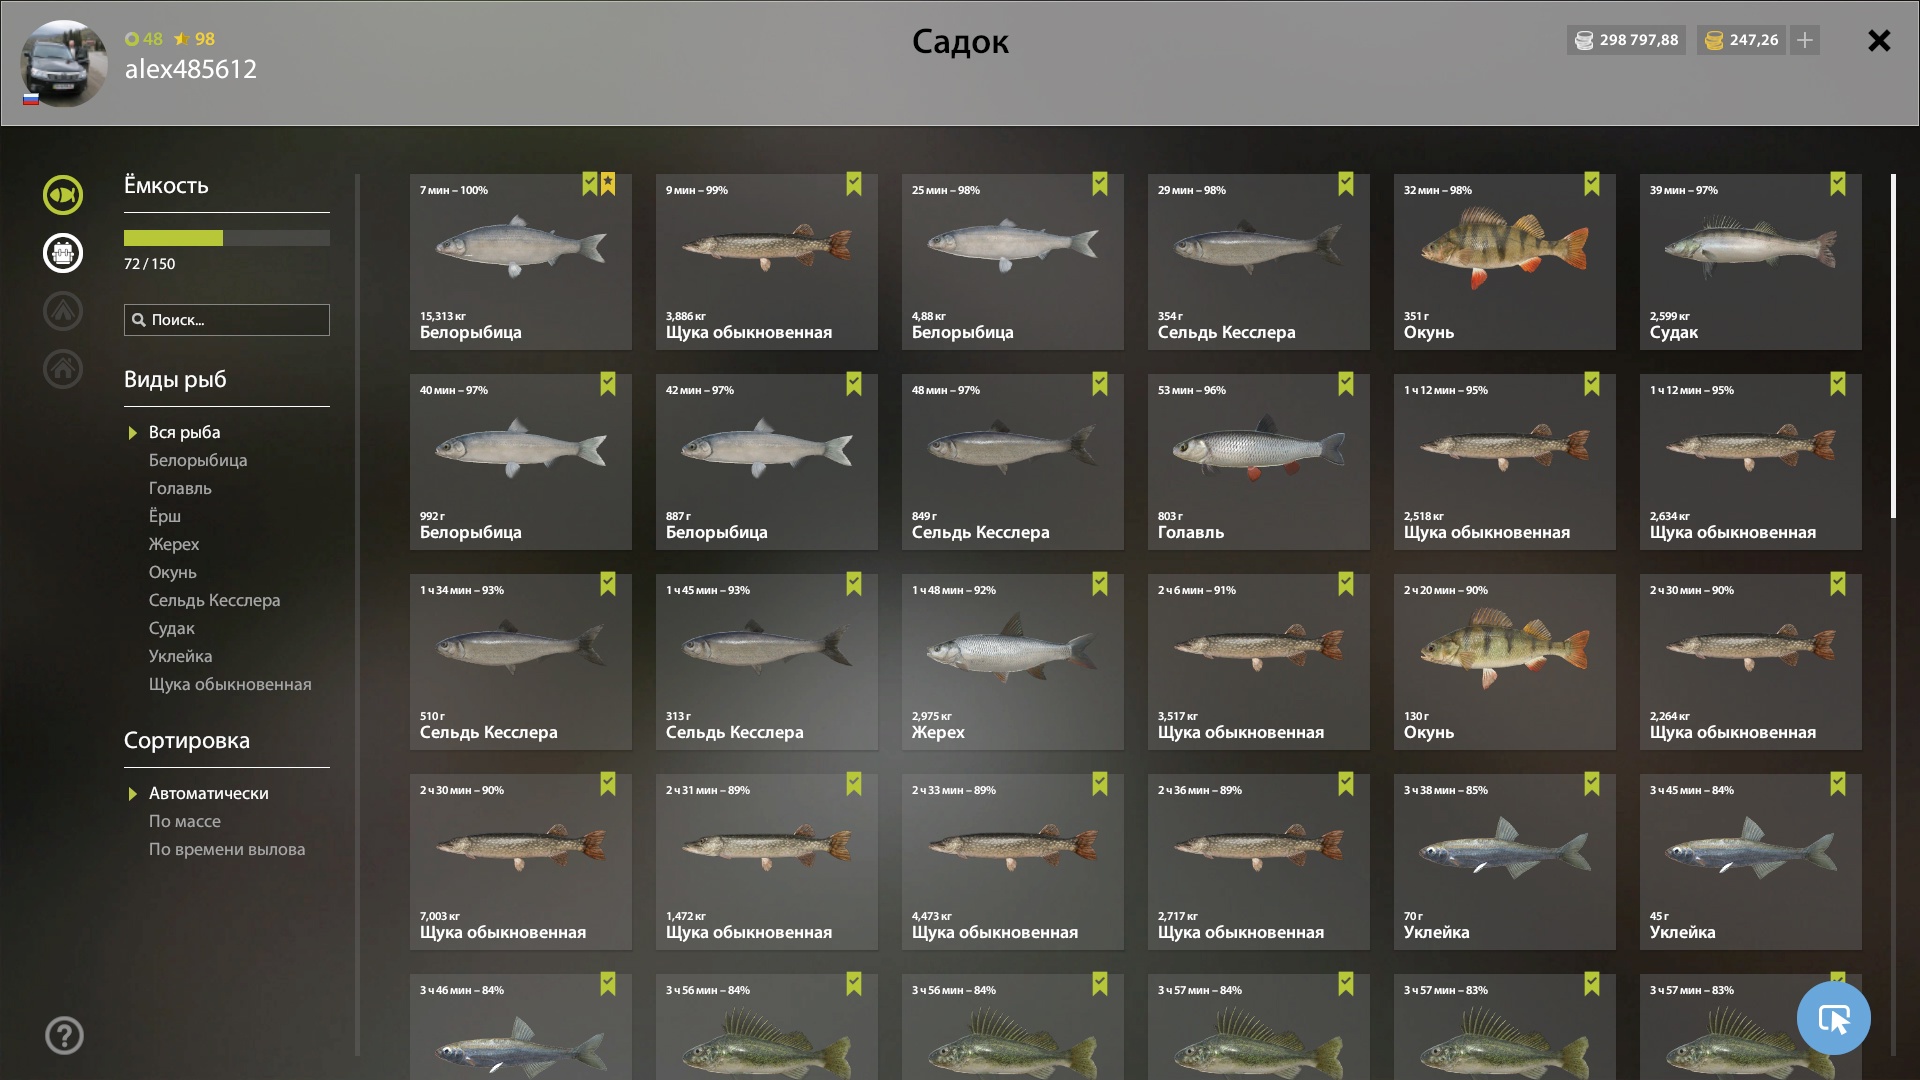Click the silver currency balance 298 797,88
This screenshot has height=1080, width=1920.
click(1626, 40)
